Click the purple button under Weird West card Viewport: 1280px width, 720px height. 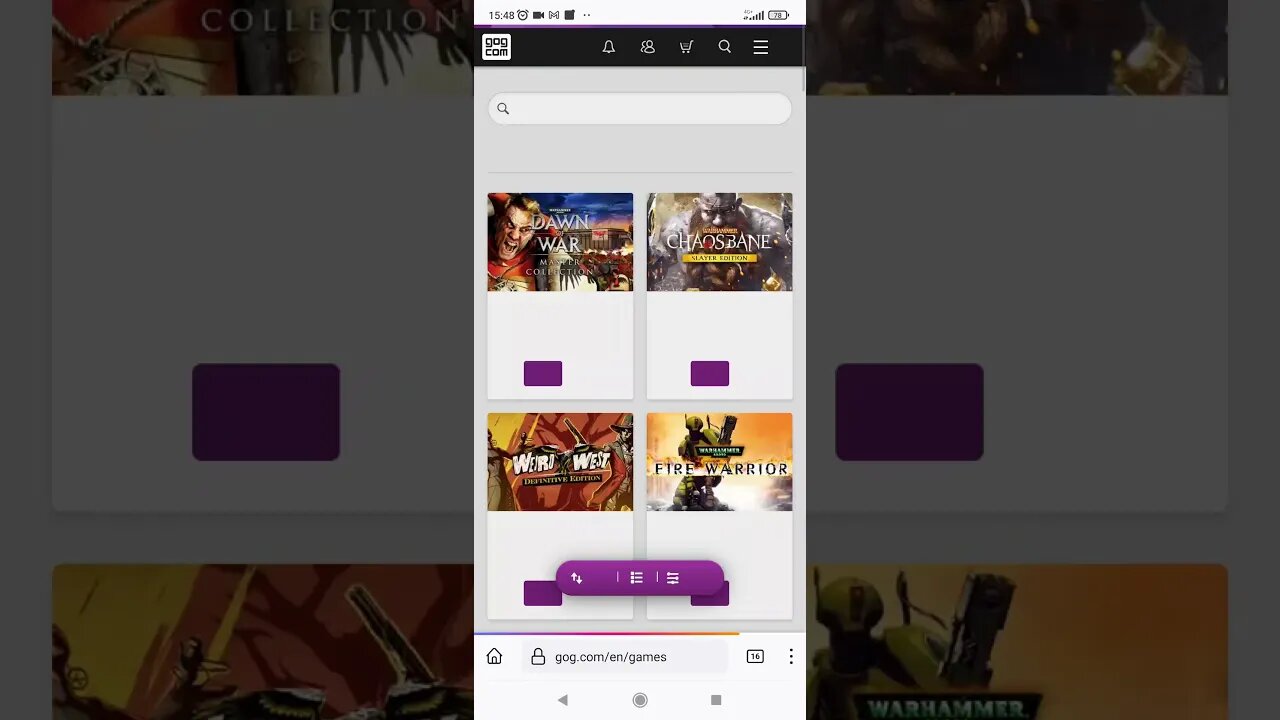coord(543,594)
